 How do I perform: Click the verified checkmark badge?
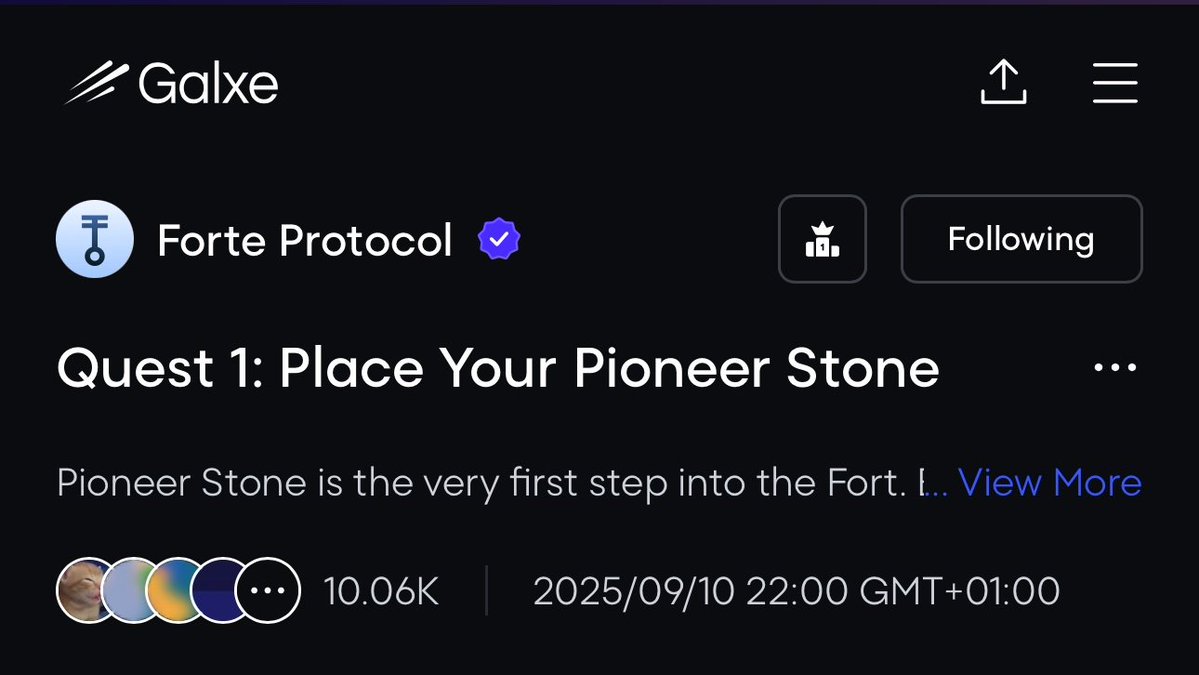[499, 239]
